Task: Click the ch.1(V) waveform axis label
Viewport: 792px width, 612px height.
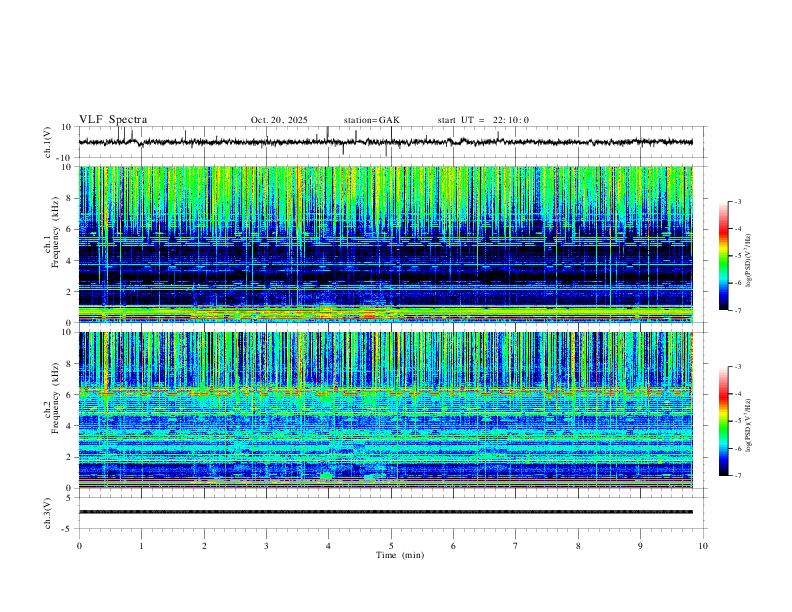Action: click(x=48, y=142)
